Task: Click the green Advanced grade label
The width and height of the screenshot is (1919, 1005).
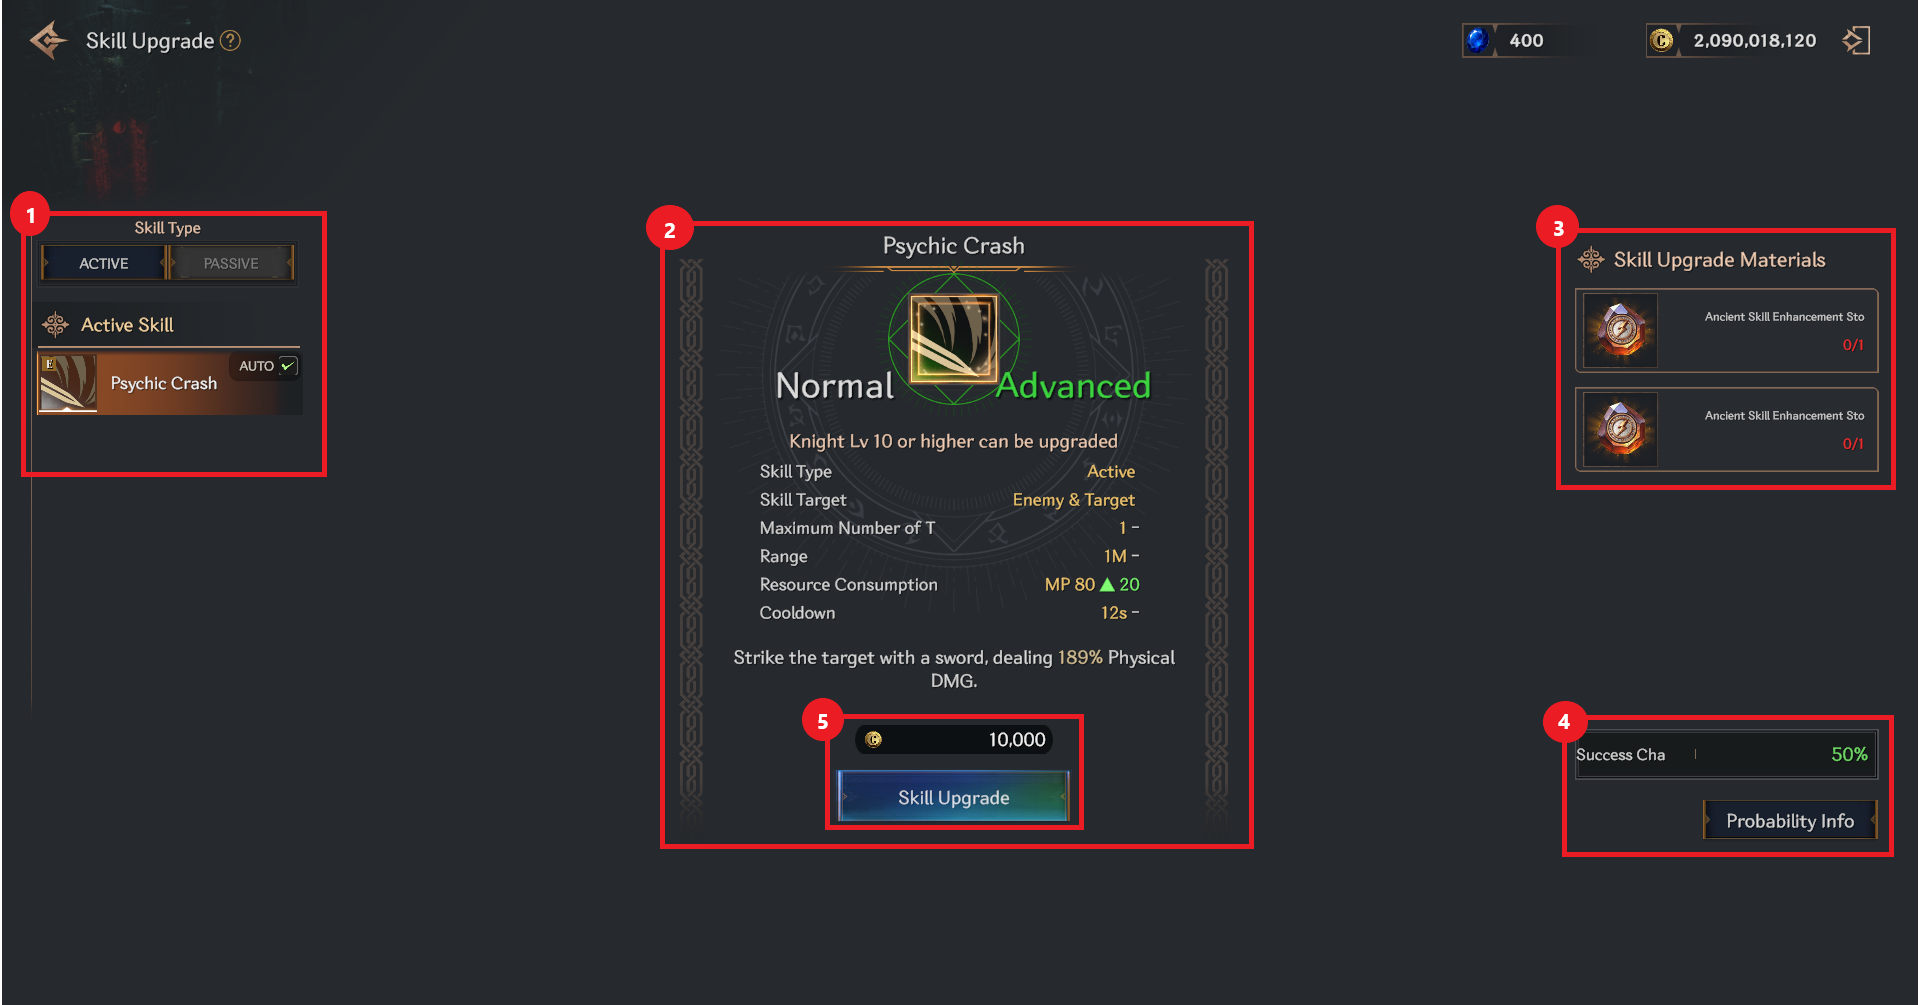Action: (1074, 386)
